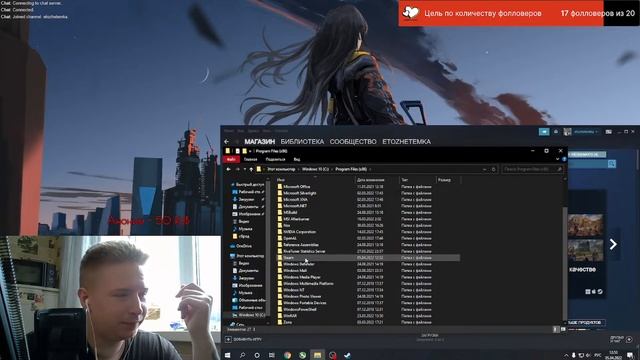
Task: Open Steam from taskbar
Action: [x=347, y=355]
